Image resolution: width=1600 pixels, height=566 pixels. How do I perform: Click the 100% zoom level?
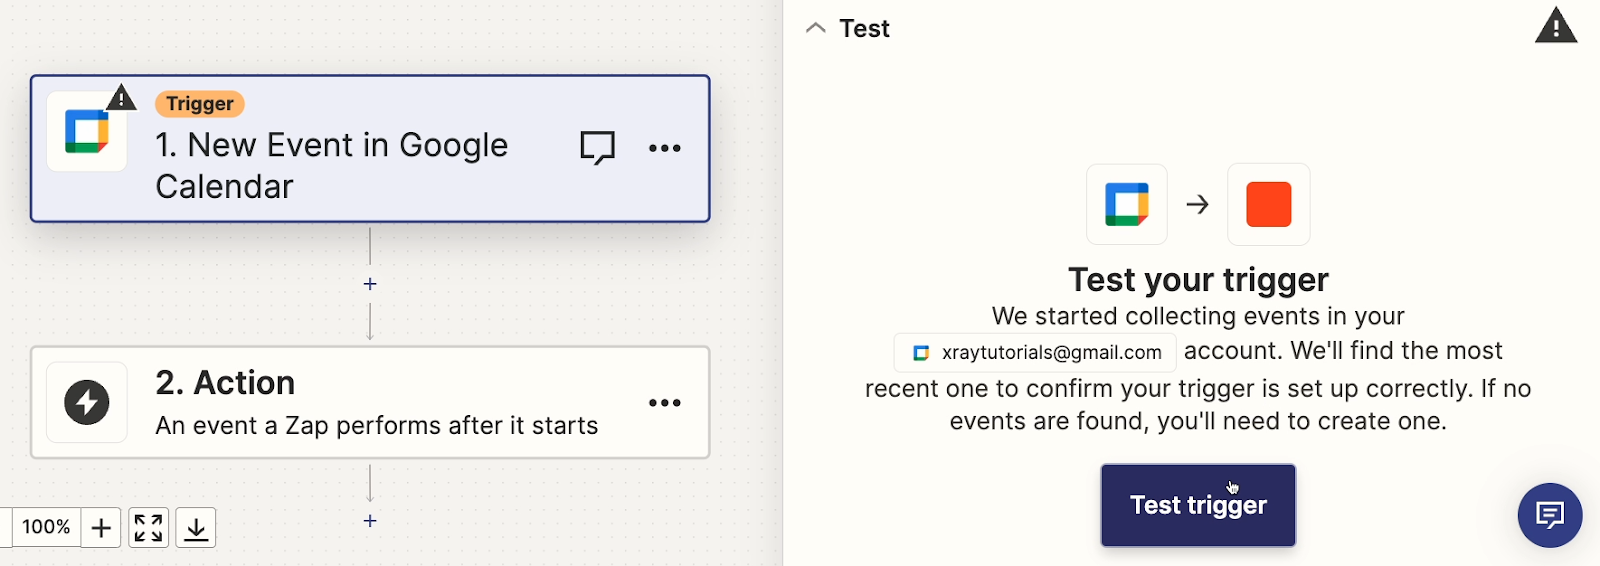point(46,527)
